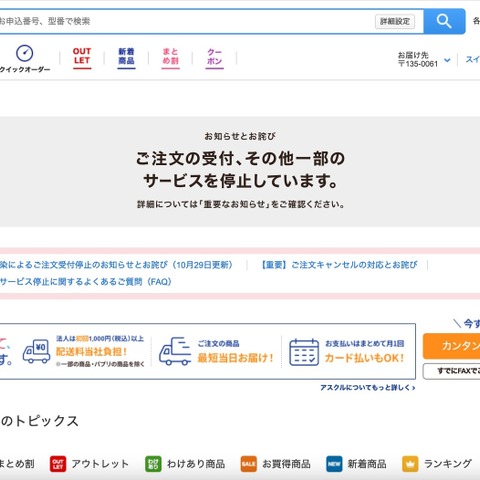Open アスクルについてもっと詳しく link
The image size is (480, 480).
pos(368,388)
